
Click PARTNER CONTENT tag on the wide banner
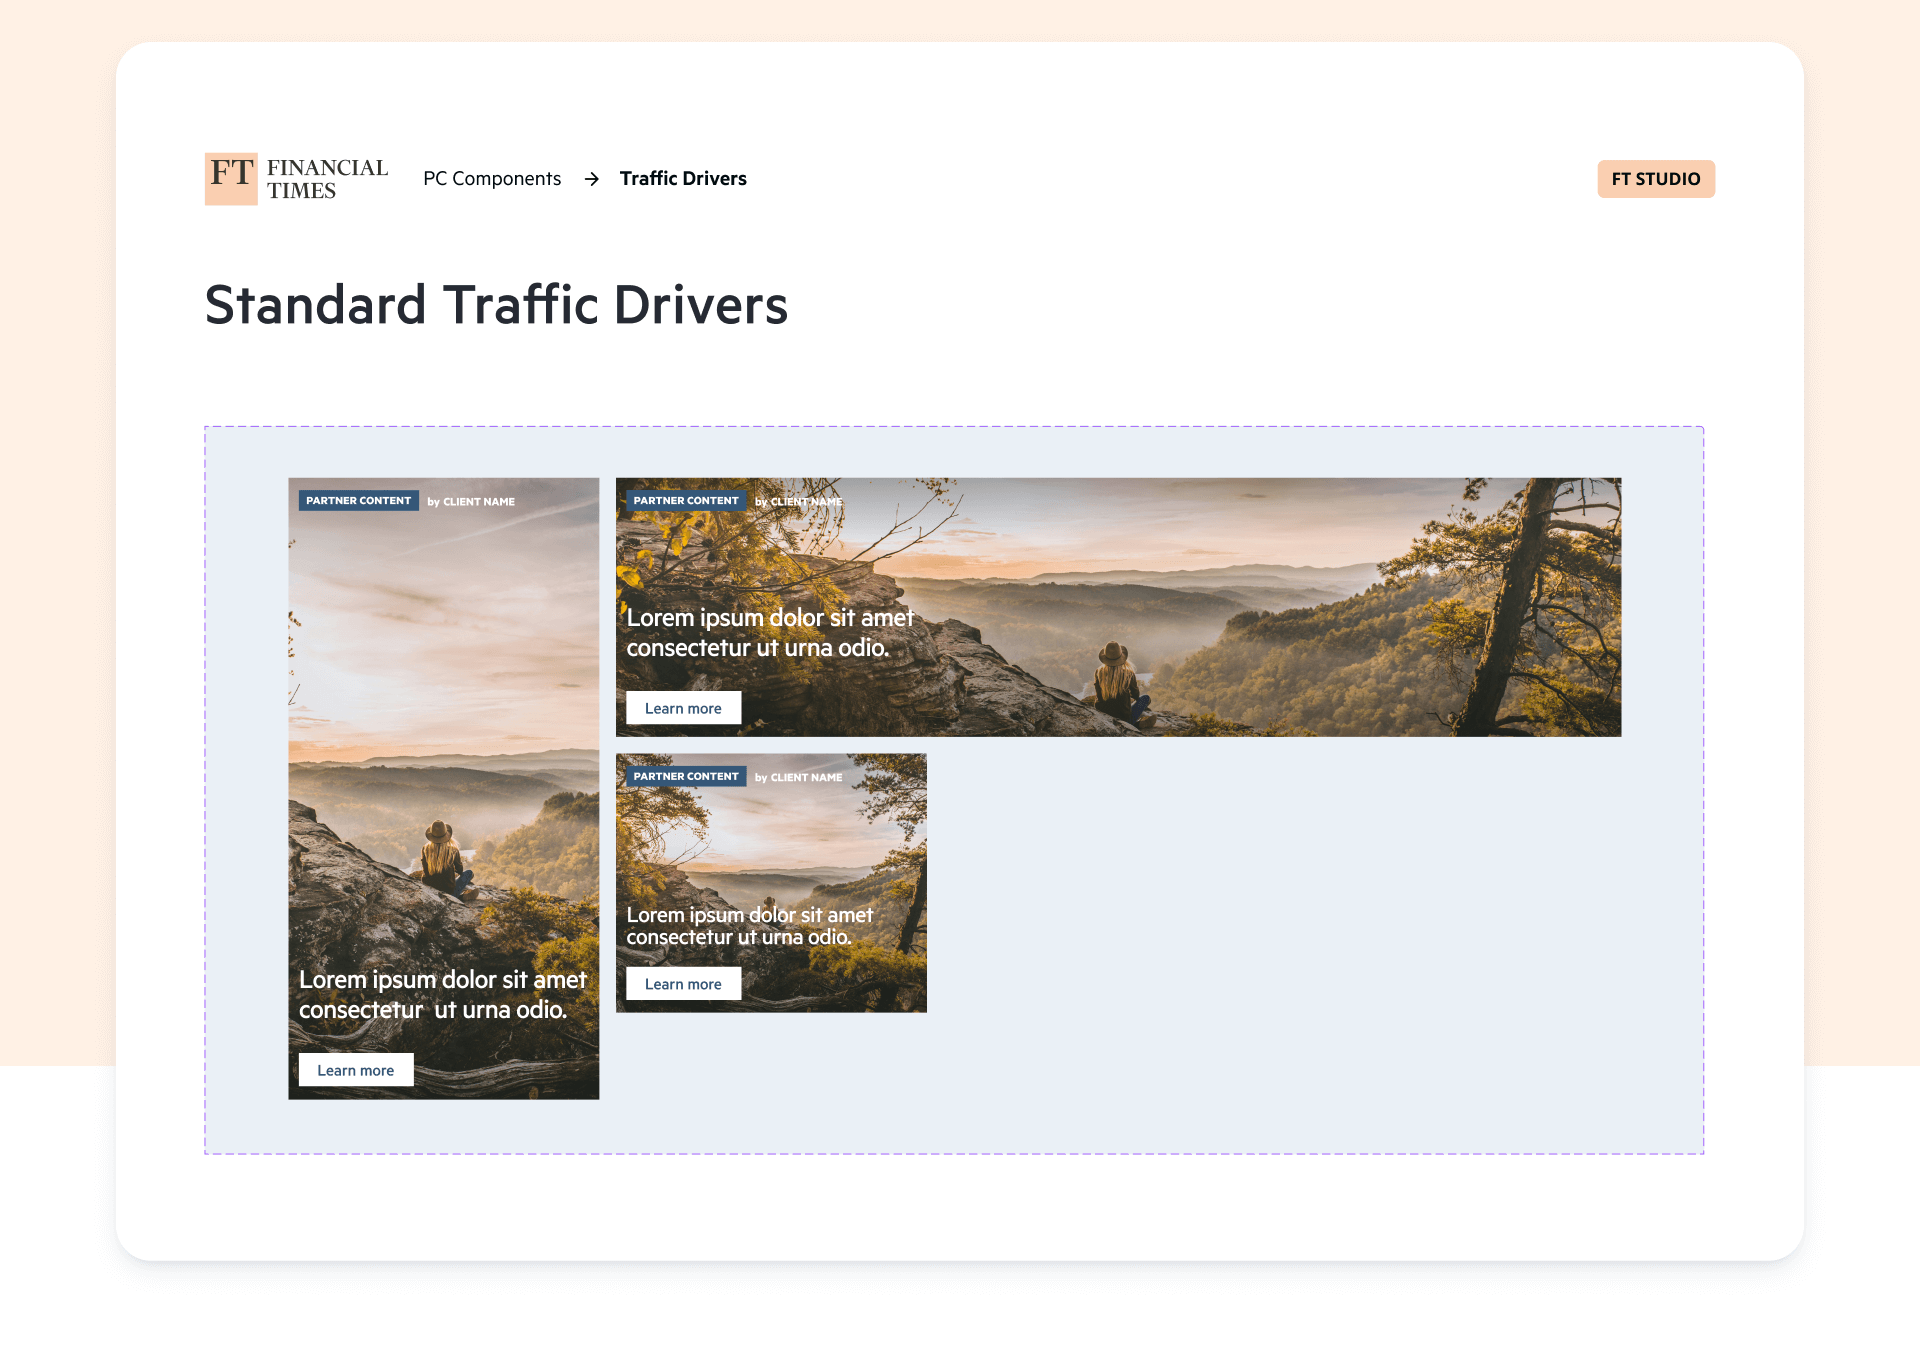[686, 500]
